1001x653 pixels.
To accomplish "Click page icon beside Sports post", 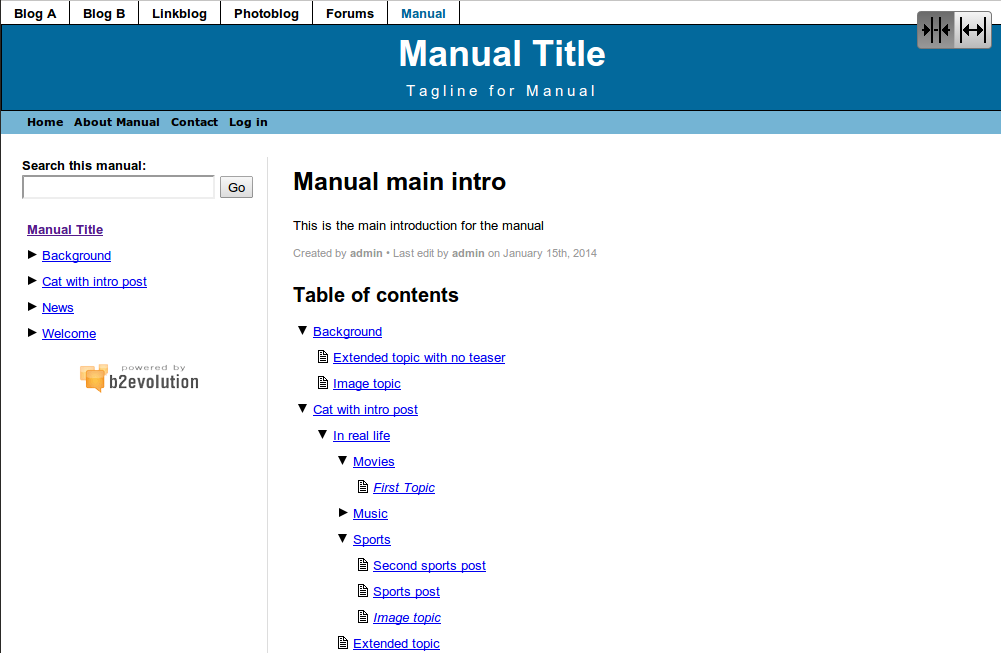I will (x=363, y=591).
